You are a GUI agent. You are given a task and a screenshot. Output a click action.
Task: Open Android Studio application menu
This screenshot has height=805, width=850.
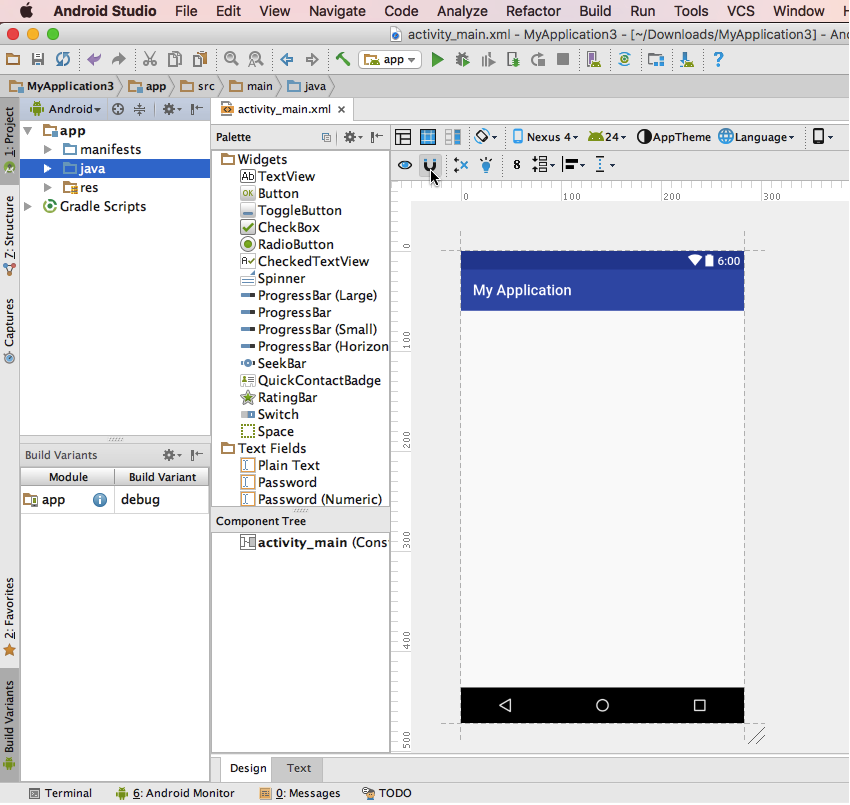point(105,11)
